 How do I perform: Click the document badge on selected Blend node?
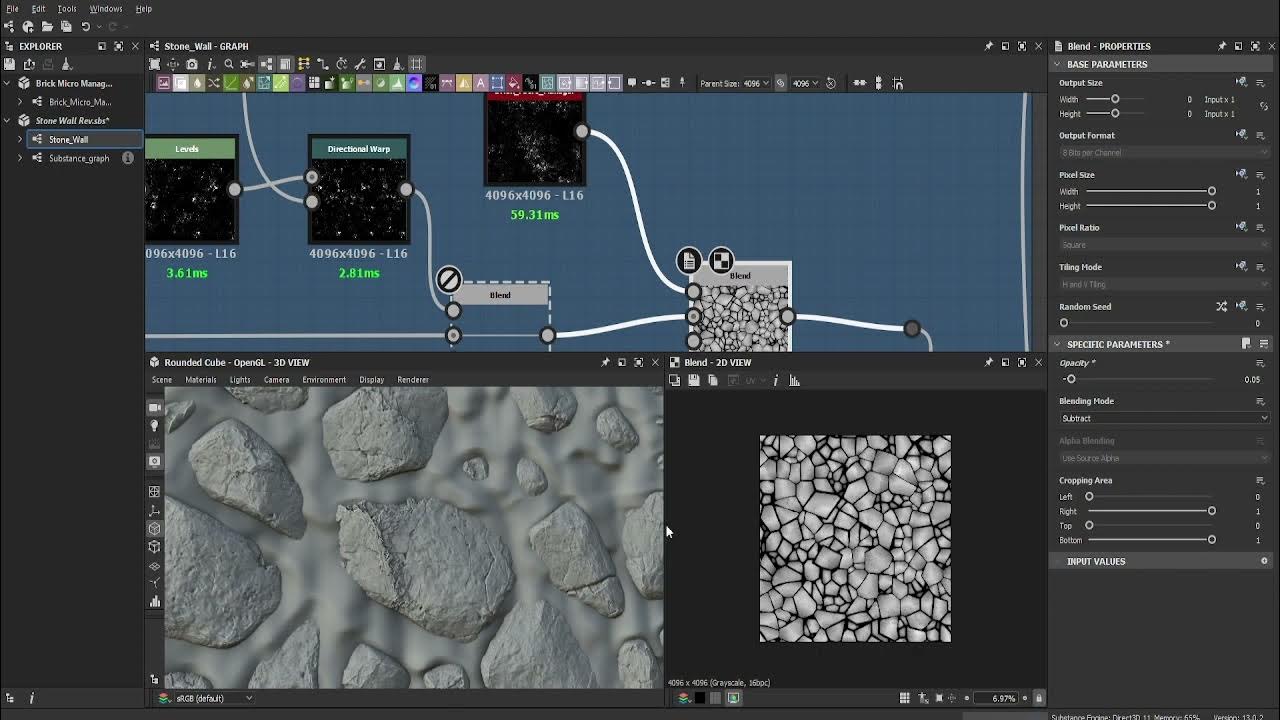[x=688, y=261]
